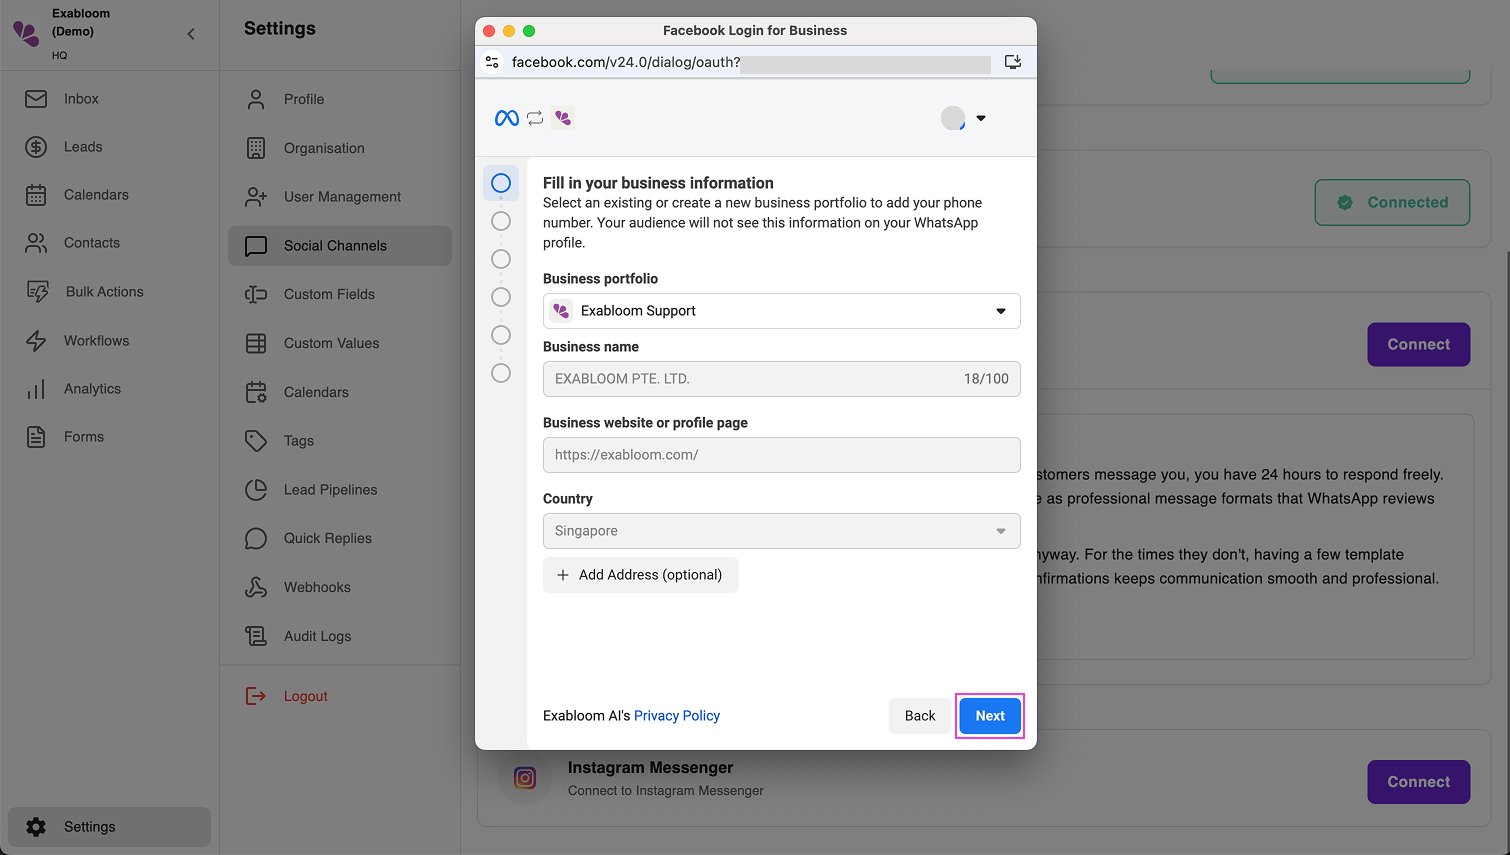Click the Meta logo in the dialog header

click(x=506, y=117)
